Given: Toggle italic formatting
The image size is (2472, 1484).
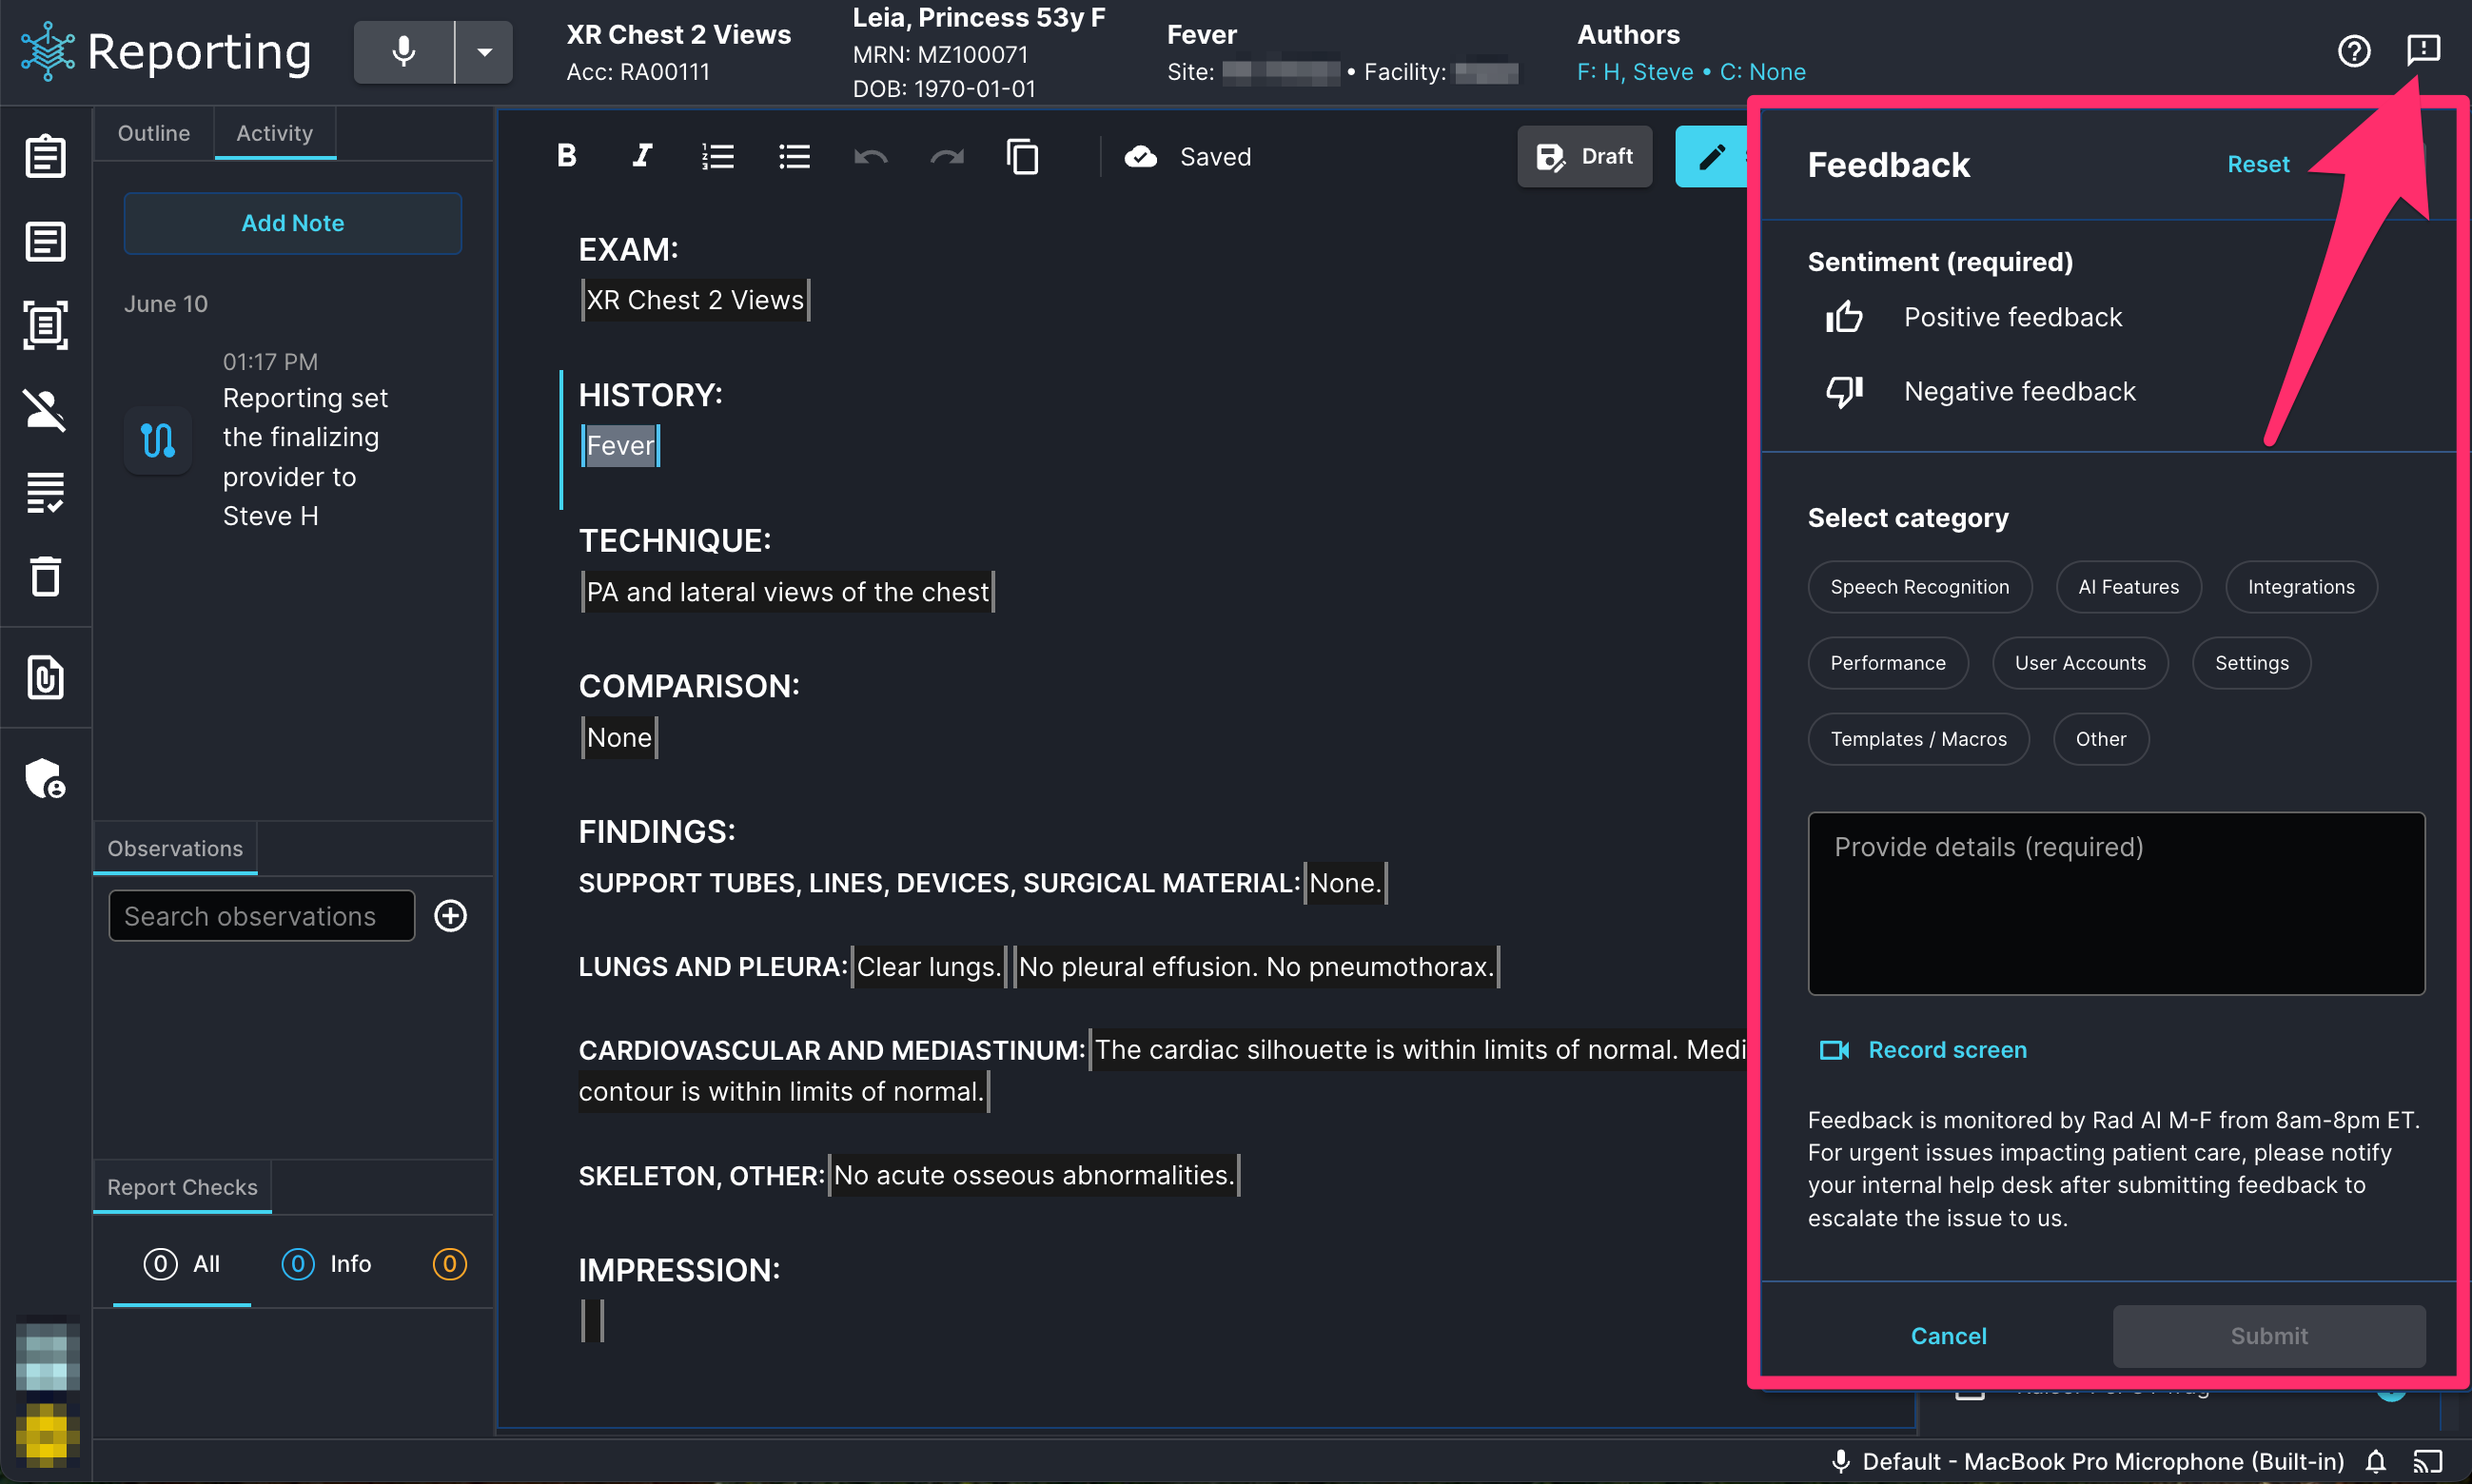Looking at the screenshot, I should pyautogui.click(x=642, y=156).
